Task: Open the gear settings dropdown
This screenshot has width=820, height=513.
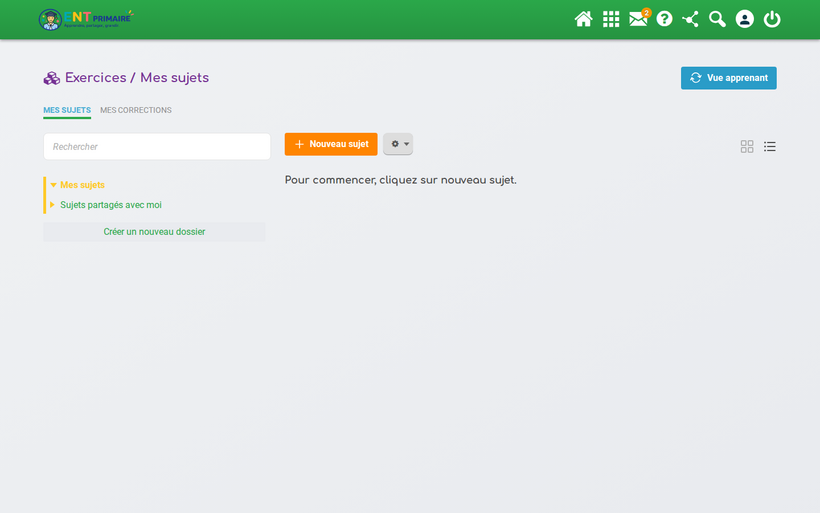Action: click(398, 144)
